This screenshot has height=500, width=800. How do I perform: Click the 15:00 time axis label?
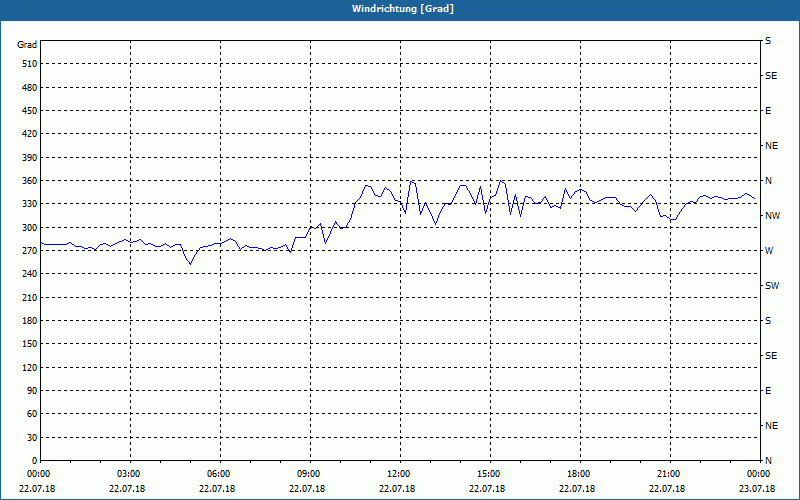click(490, 474)
